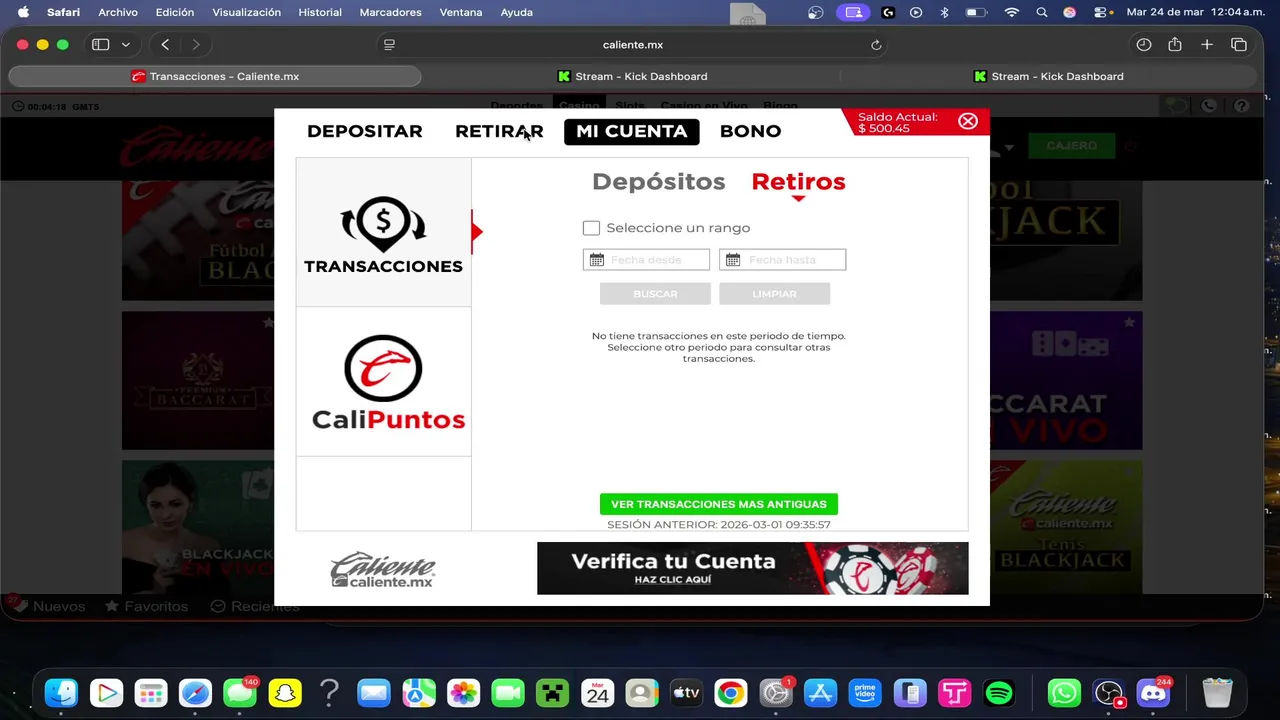Open the CaliPuntos sidebar section
This screenshot has height=720, width=1280.
click(x=383, y=382)
